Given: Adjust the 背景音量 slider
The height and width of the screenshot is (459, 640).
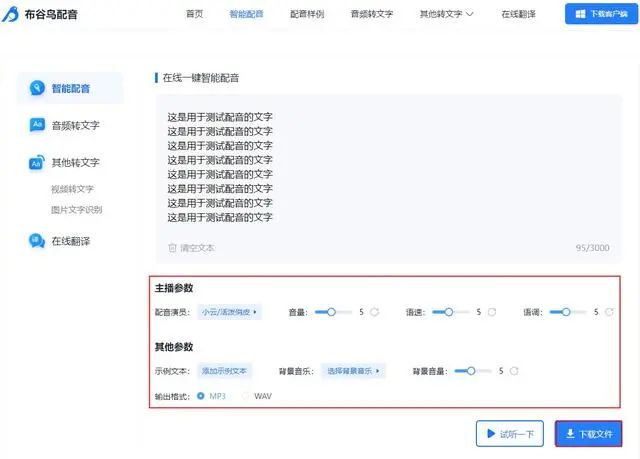Looking at the screenshot, I should pos(473,371).
